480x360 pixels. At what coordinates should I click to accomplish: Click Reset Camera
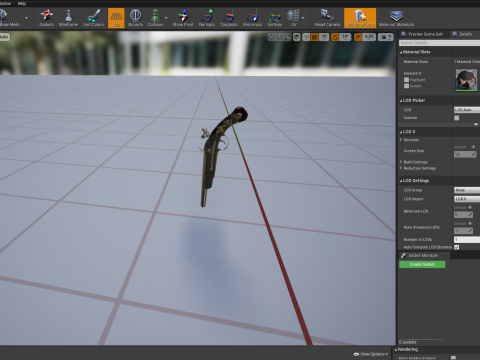(327, 18)
